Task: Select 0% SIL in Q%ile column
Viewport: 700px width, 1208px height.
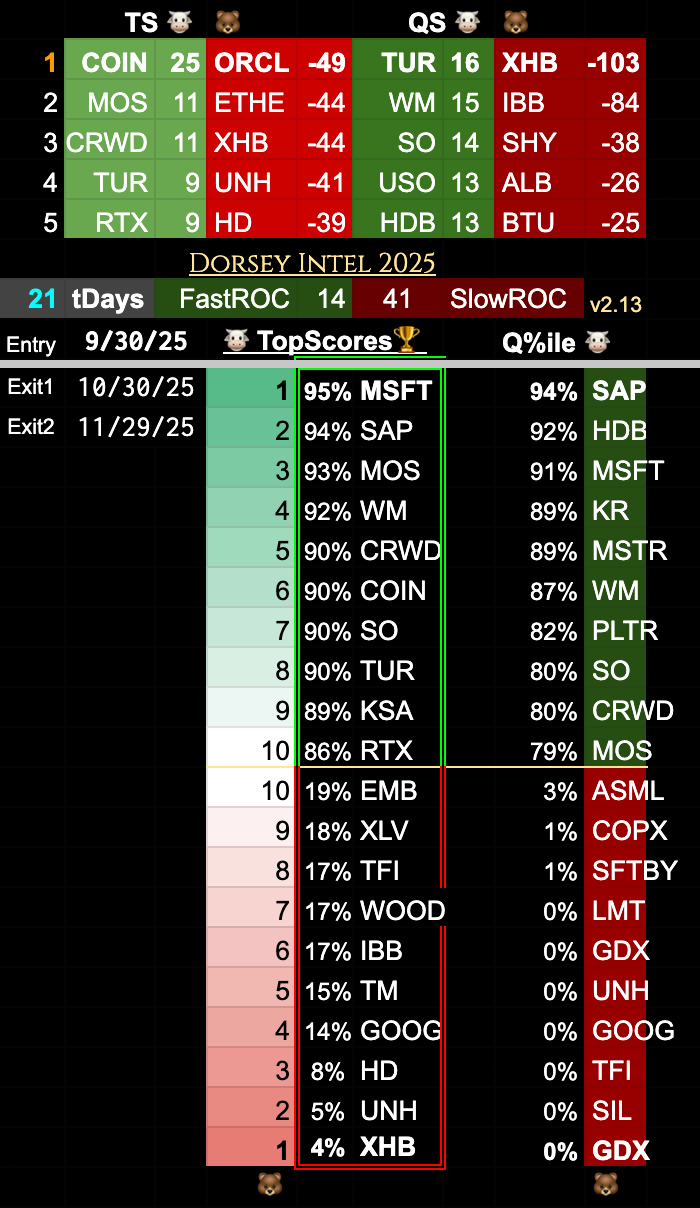Action: (586, 1111)
